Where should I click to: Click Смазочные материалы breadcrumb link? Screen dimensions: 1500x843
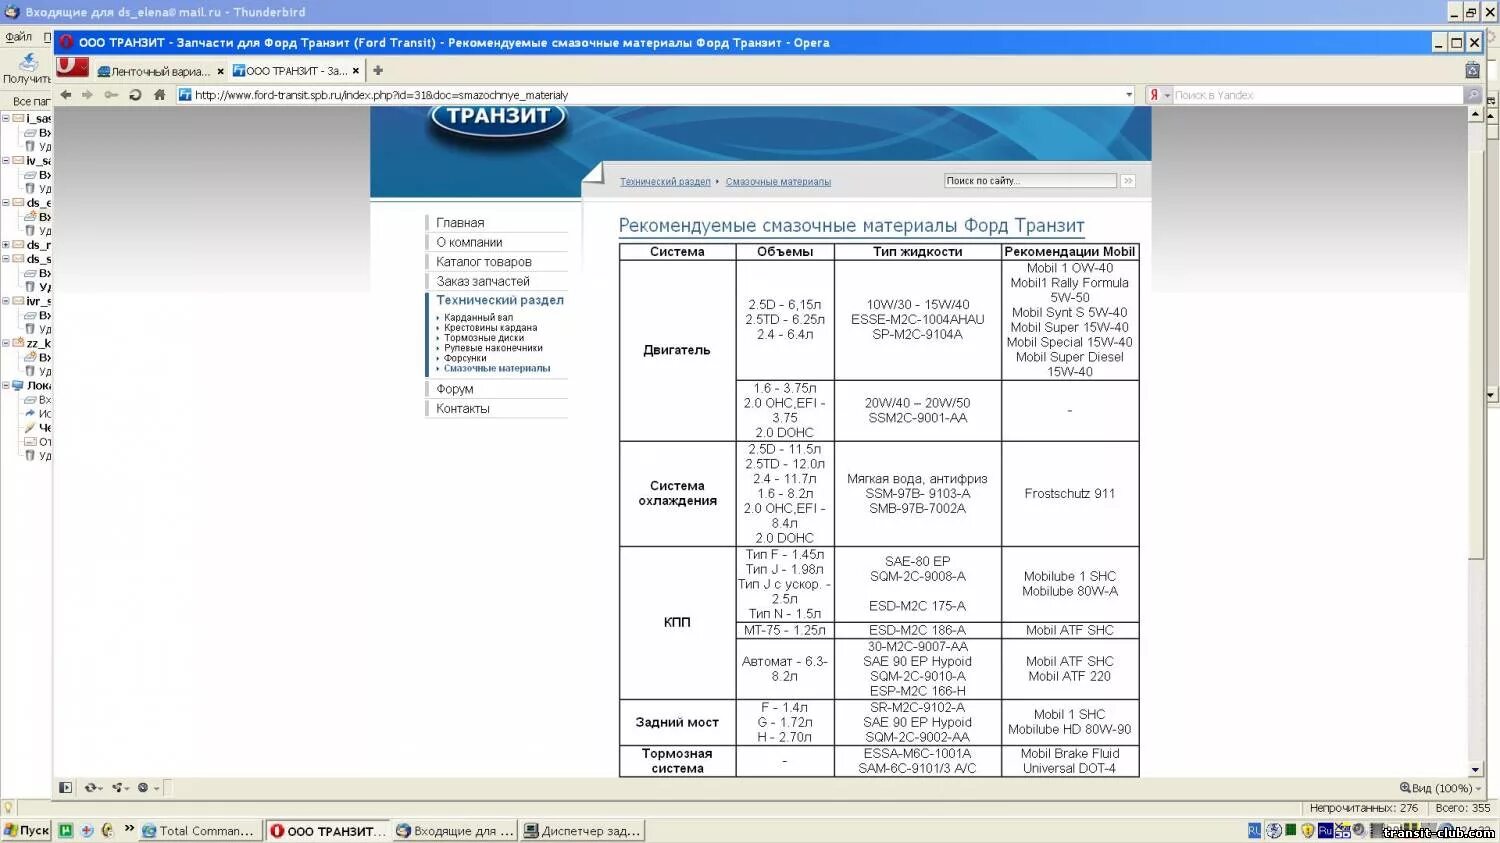coord(778,182)
